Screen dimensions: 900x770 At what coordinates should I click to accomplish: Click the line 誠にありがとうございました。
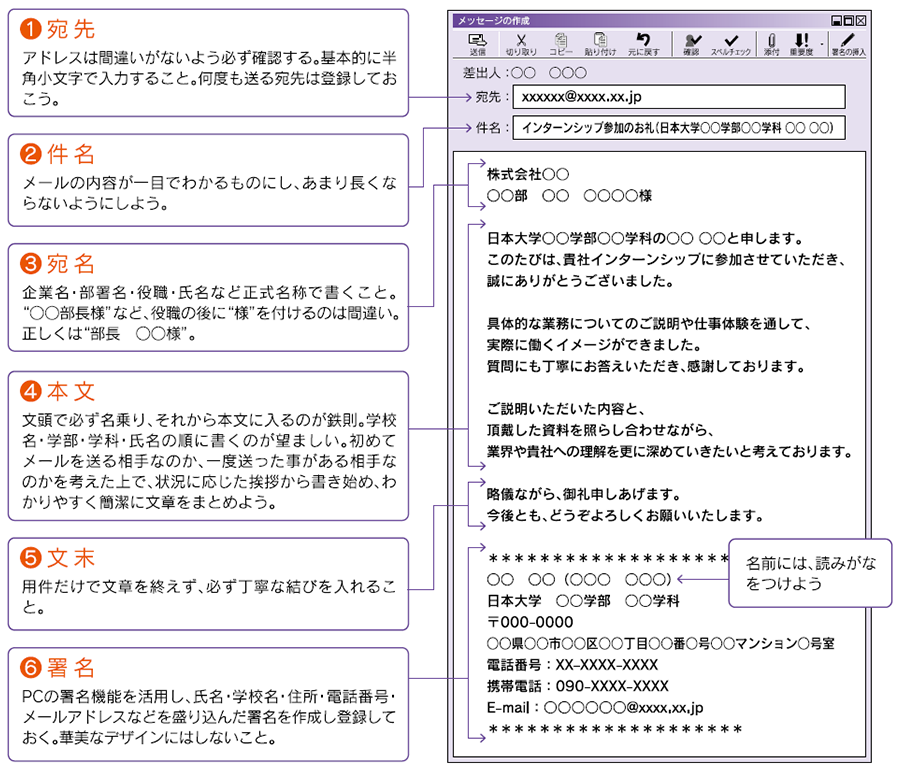pos(580,281)
